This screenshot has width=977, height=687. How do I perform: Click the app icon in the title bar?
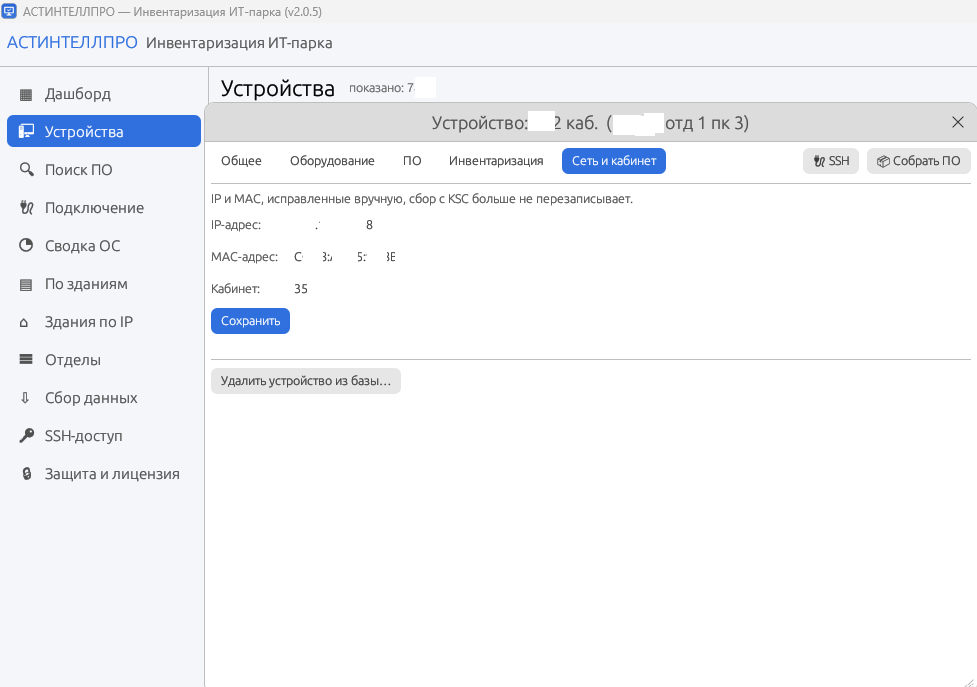[9, 11]
